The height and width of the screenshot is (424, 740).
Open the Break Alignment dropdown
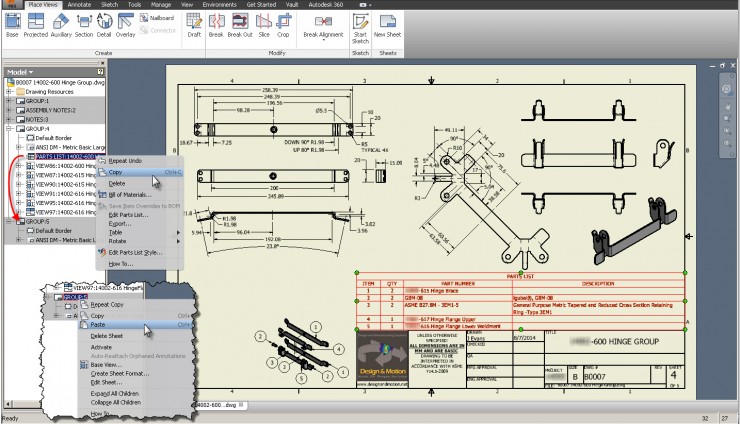pyautogui.click(x=323, y=28)
